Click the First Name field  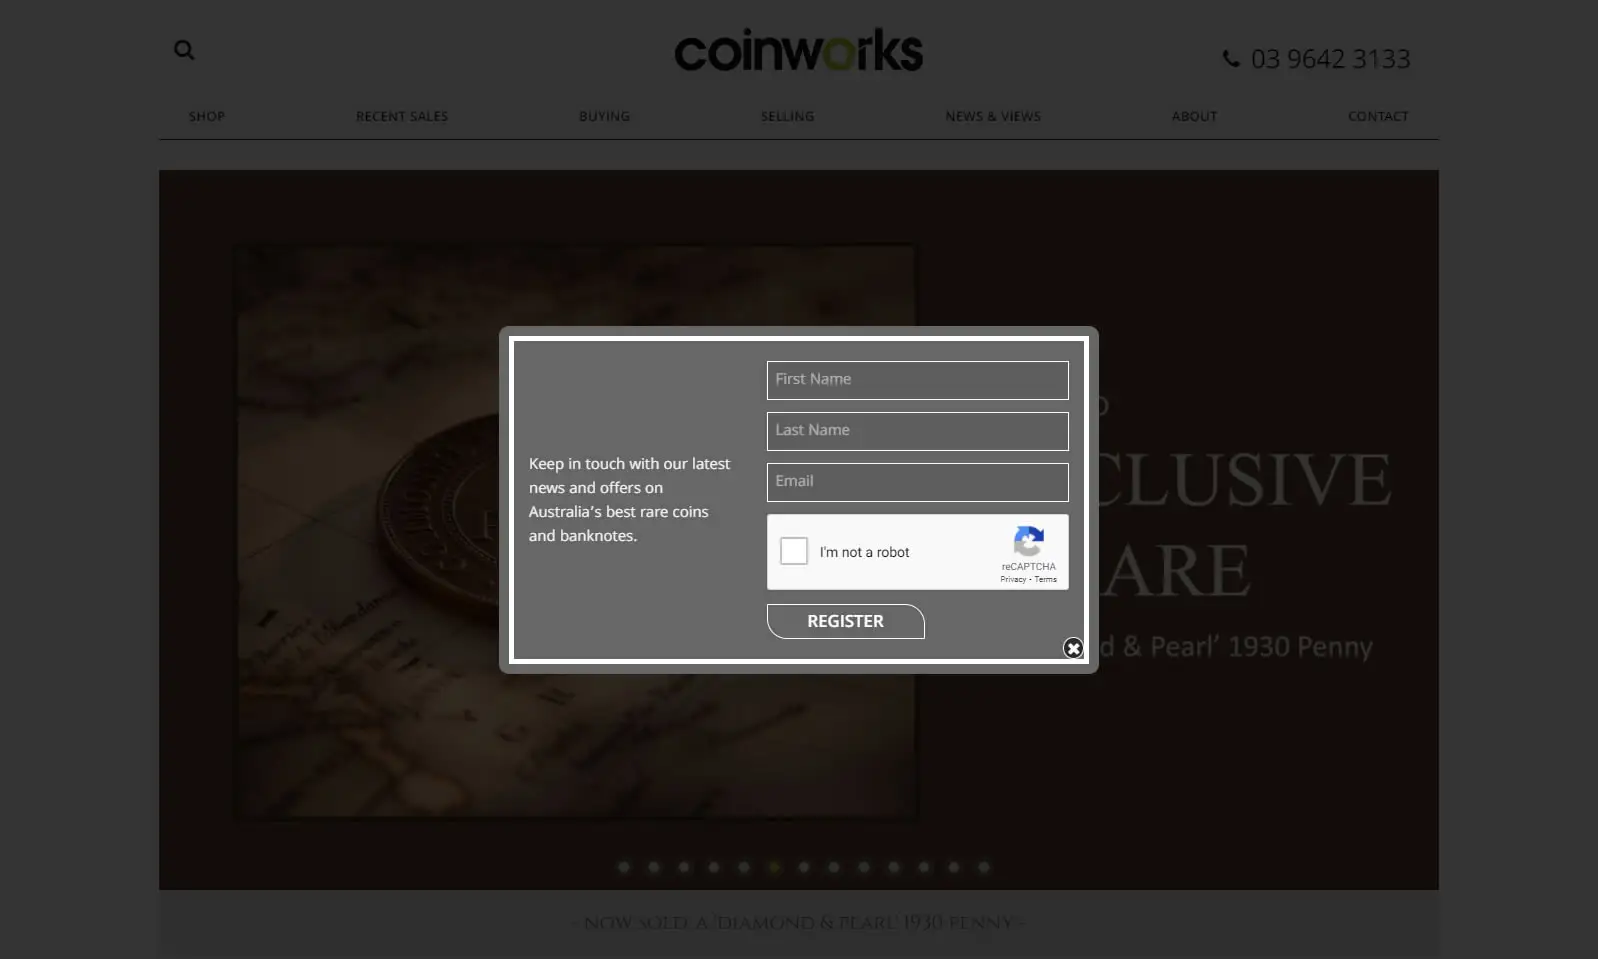(917, 380)
